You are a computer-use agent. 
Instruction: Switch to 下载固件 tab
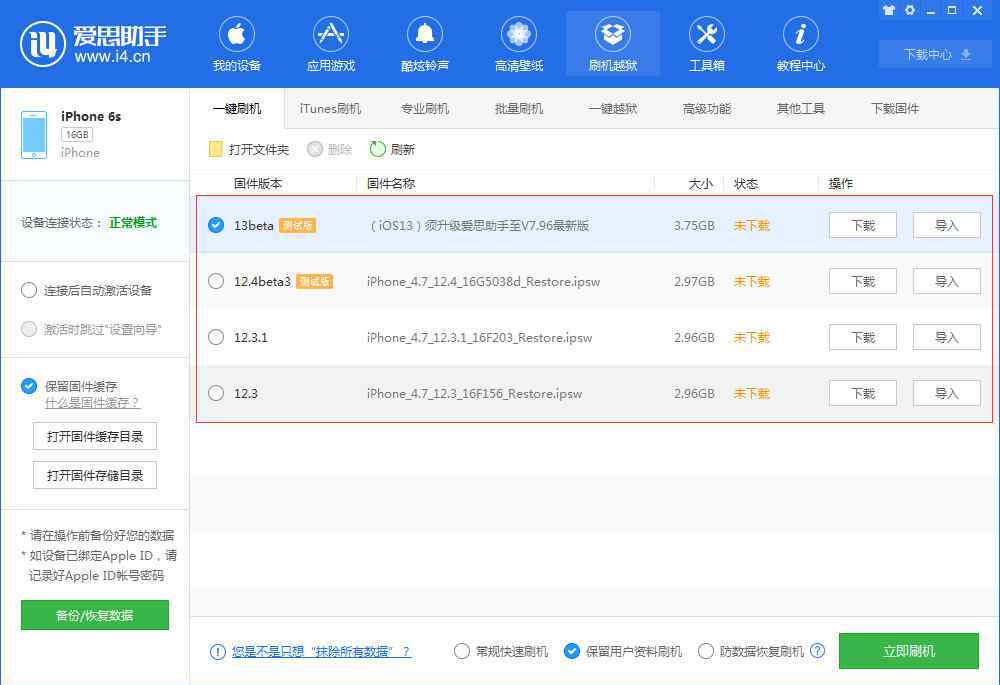(895, 108)
